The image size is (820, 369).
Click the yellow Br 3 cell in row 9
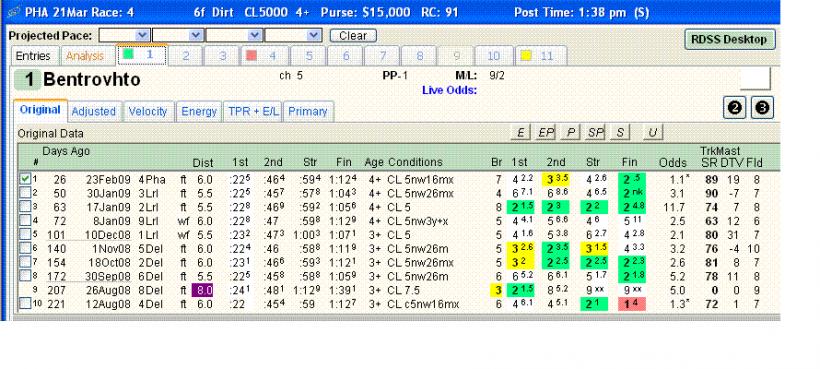tap(497, 290)
